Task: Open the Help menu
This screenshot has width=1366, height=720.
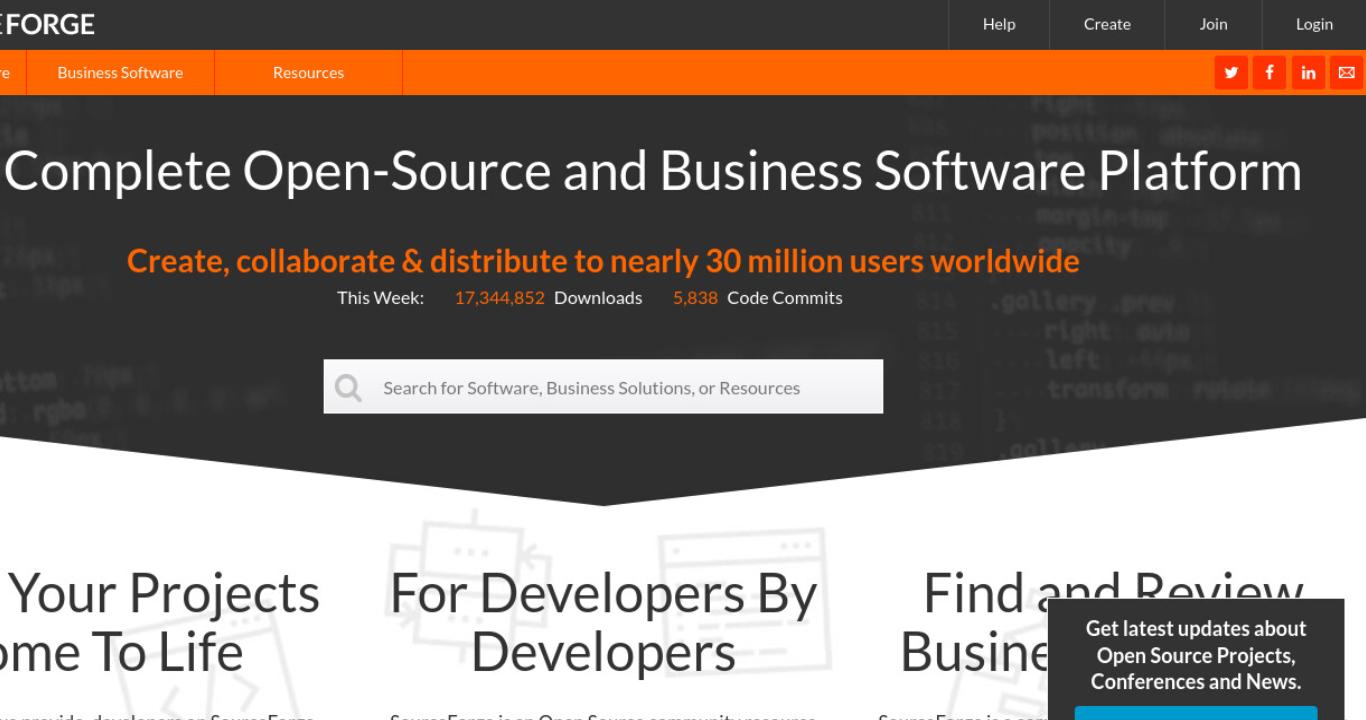Action: coord(999,24)
